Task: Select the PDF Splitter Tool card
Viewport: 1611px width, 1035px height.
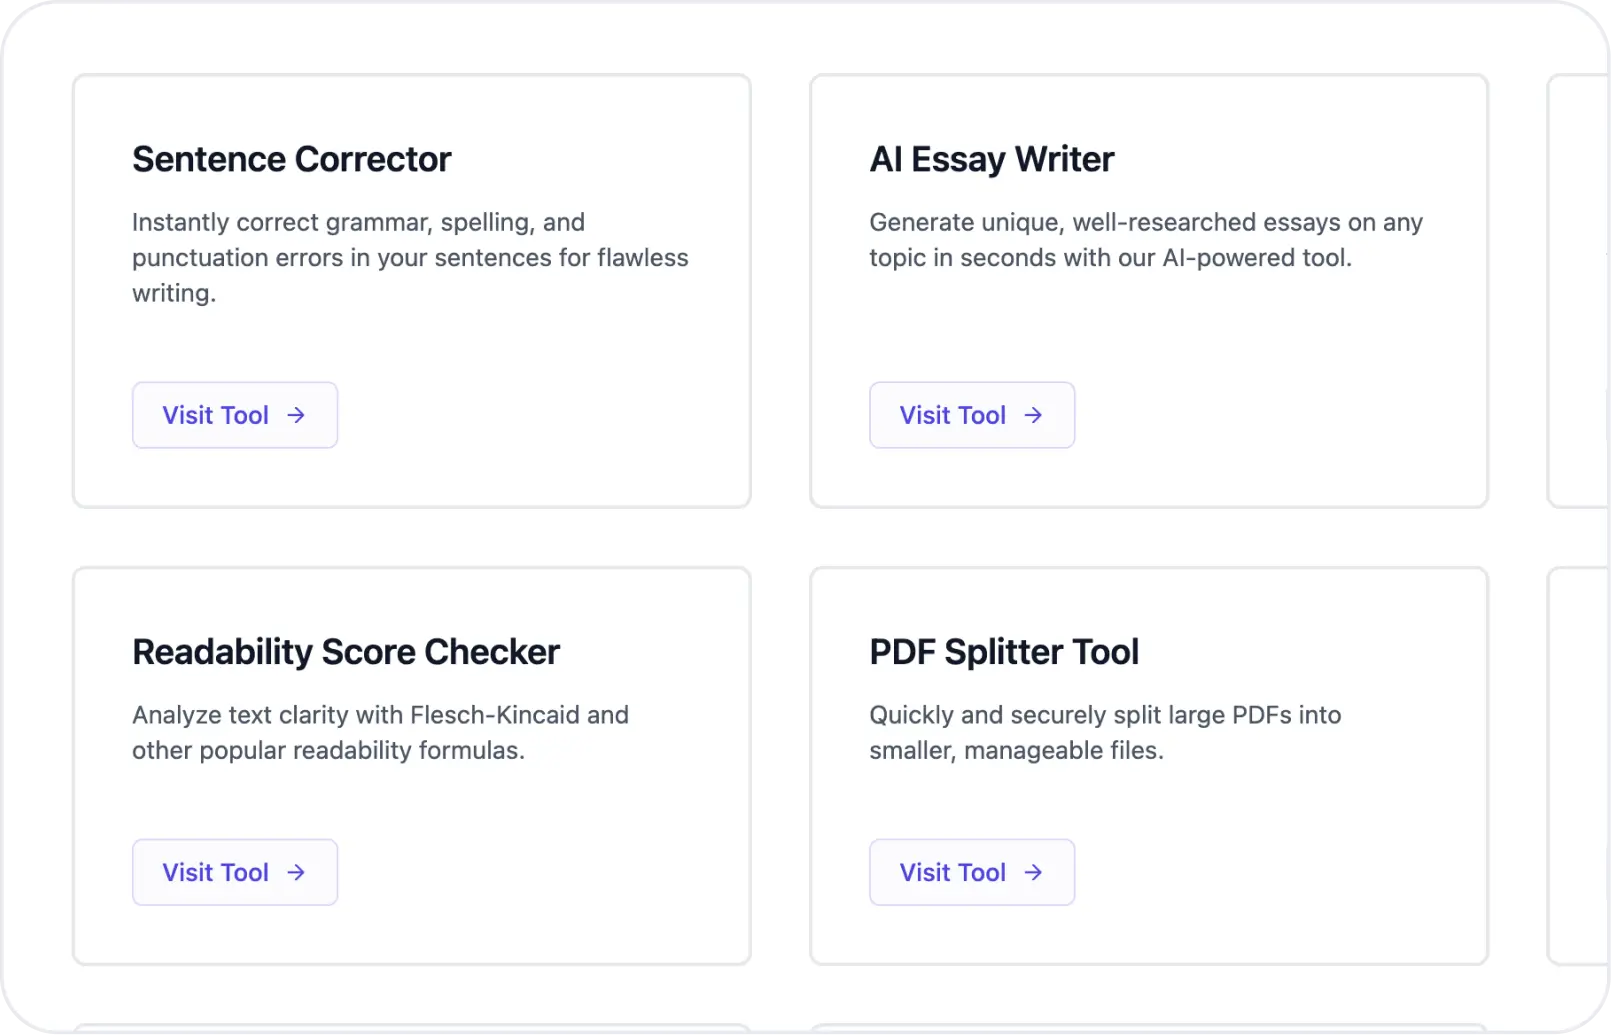Action: tap(1148, 765)
